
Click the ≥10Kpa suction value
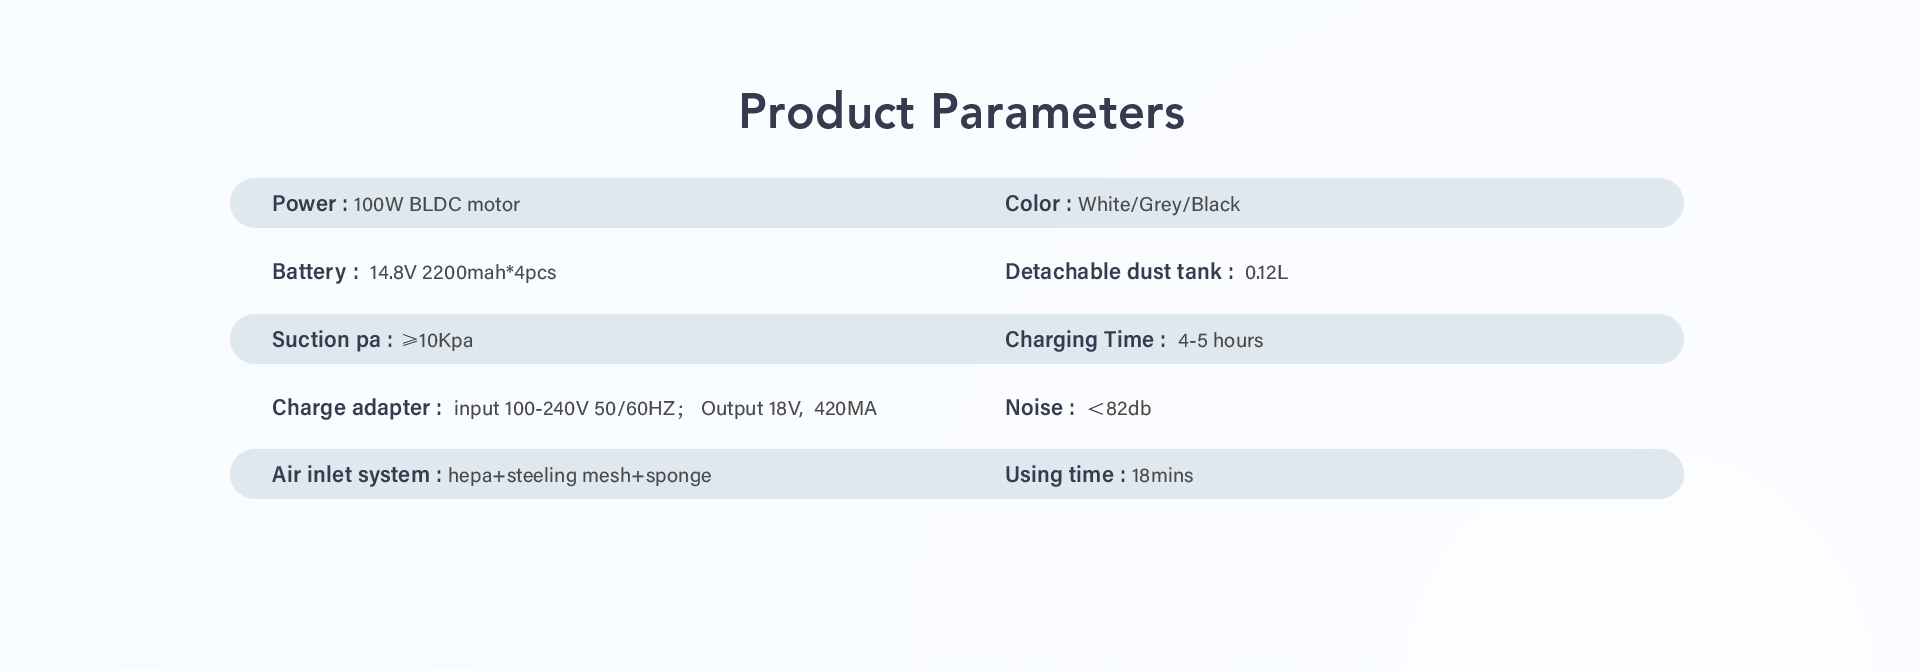437,341
